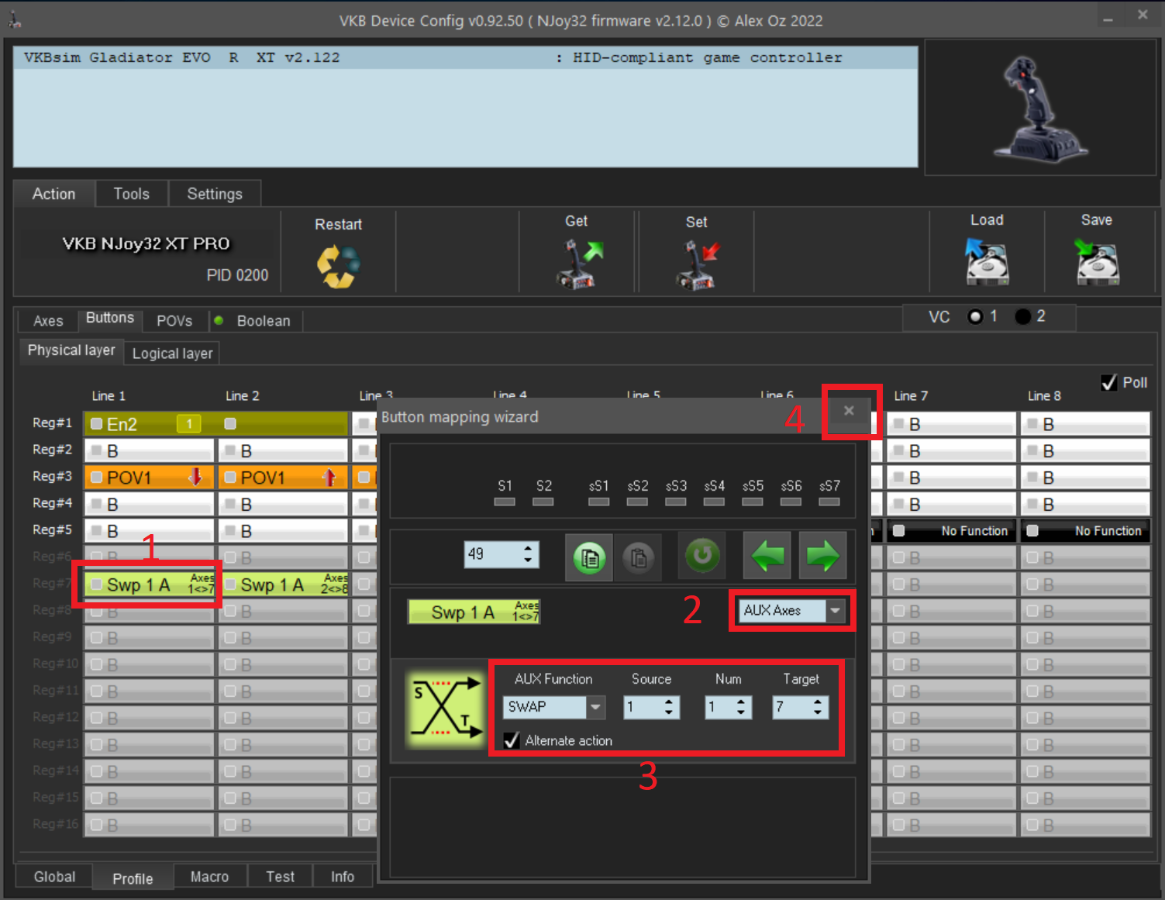This screenshot has width=1165, height=900.
Task: Click the B cell at Reg#2 Line 1
Action: [x=149, y=450]
